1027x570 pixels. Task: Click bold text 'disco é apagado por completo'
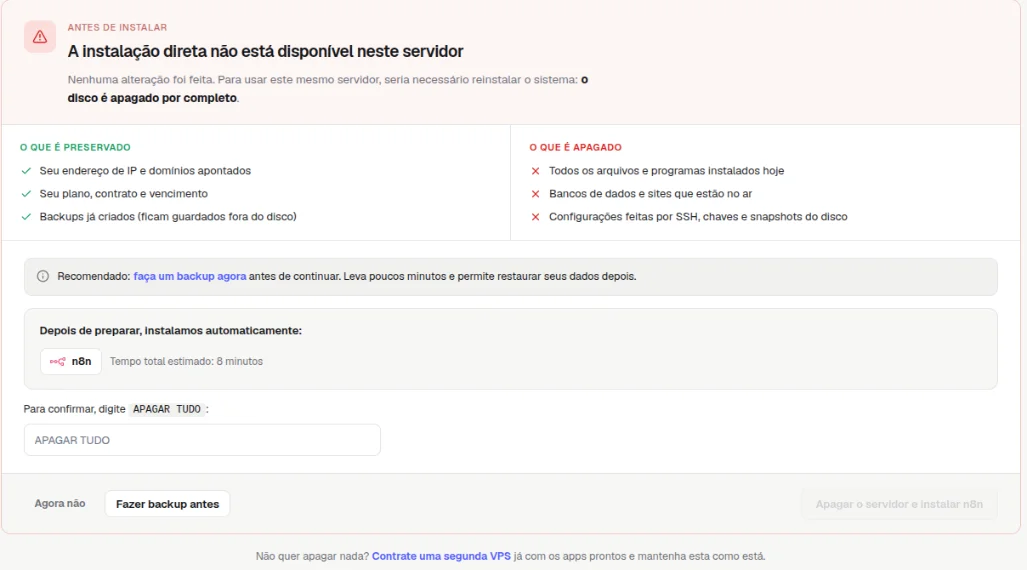coord(152,98)
